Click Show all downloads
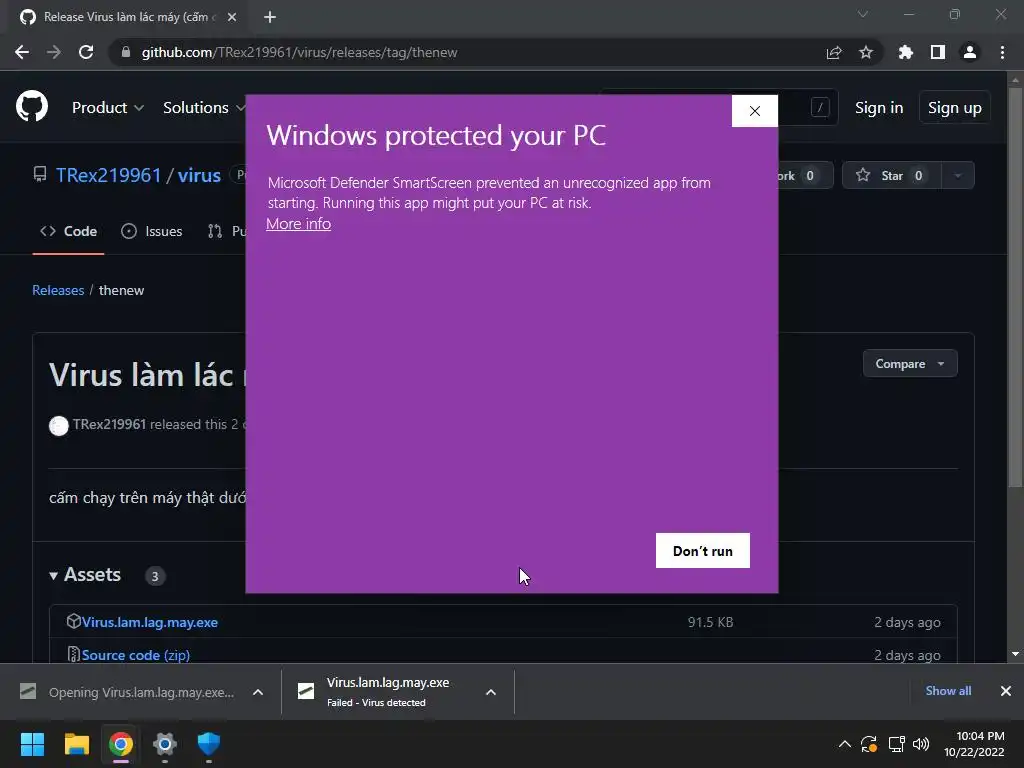Image resolution: width=1024 pixels, height=768 pixels. (x=948, y=691)
